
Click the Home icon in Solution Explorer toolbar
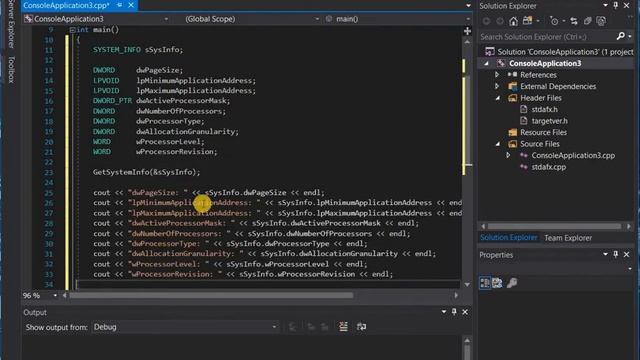[x=513, y=21]
